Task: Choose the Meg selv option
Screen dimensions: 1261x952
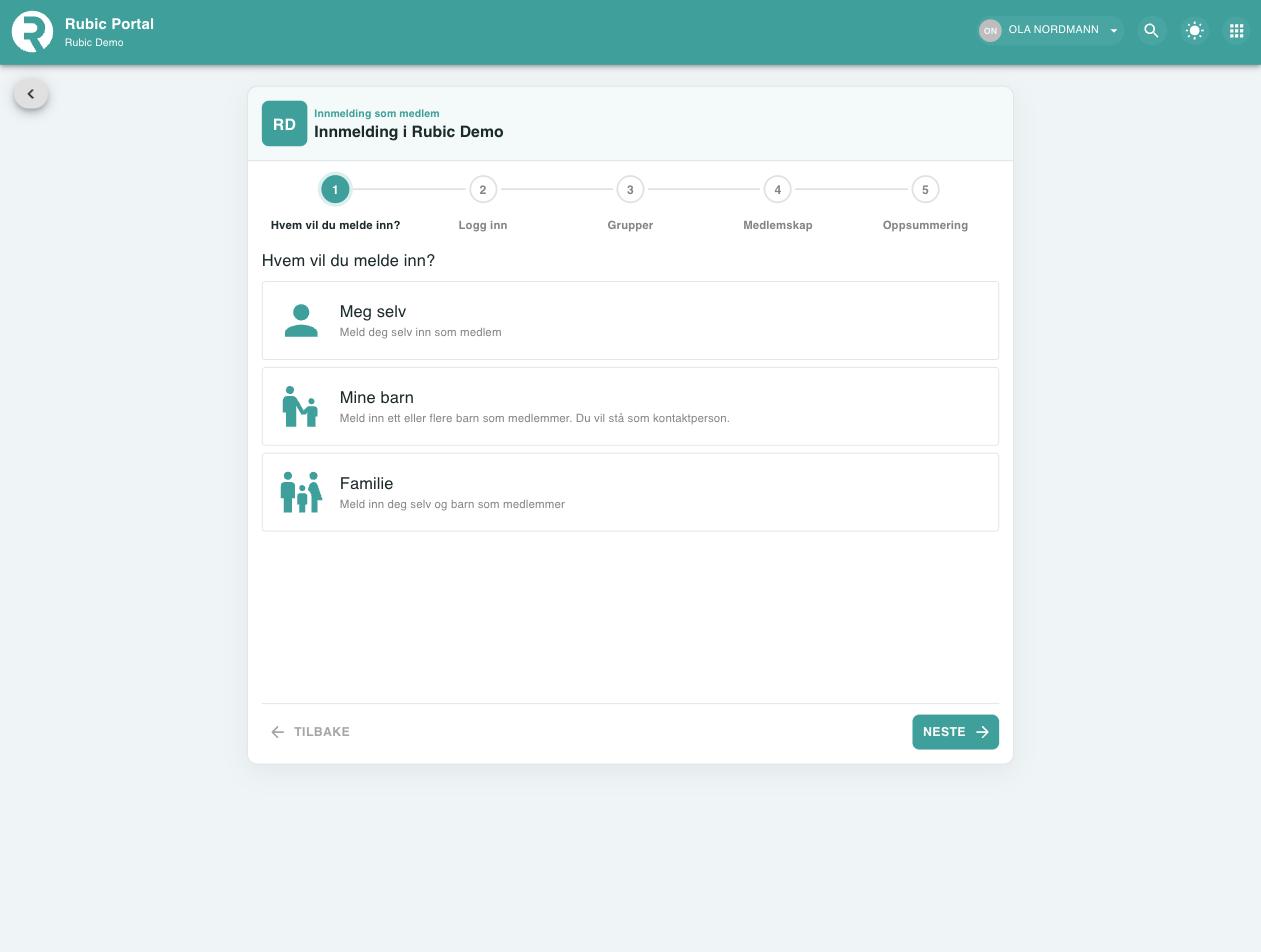Action: (x=630, y=320)
